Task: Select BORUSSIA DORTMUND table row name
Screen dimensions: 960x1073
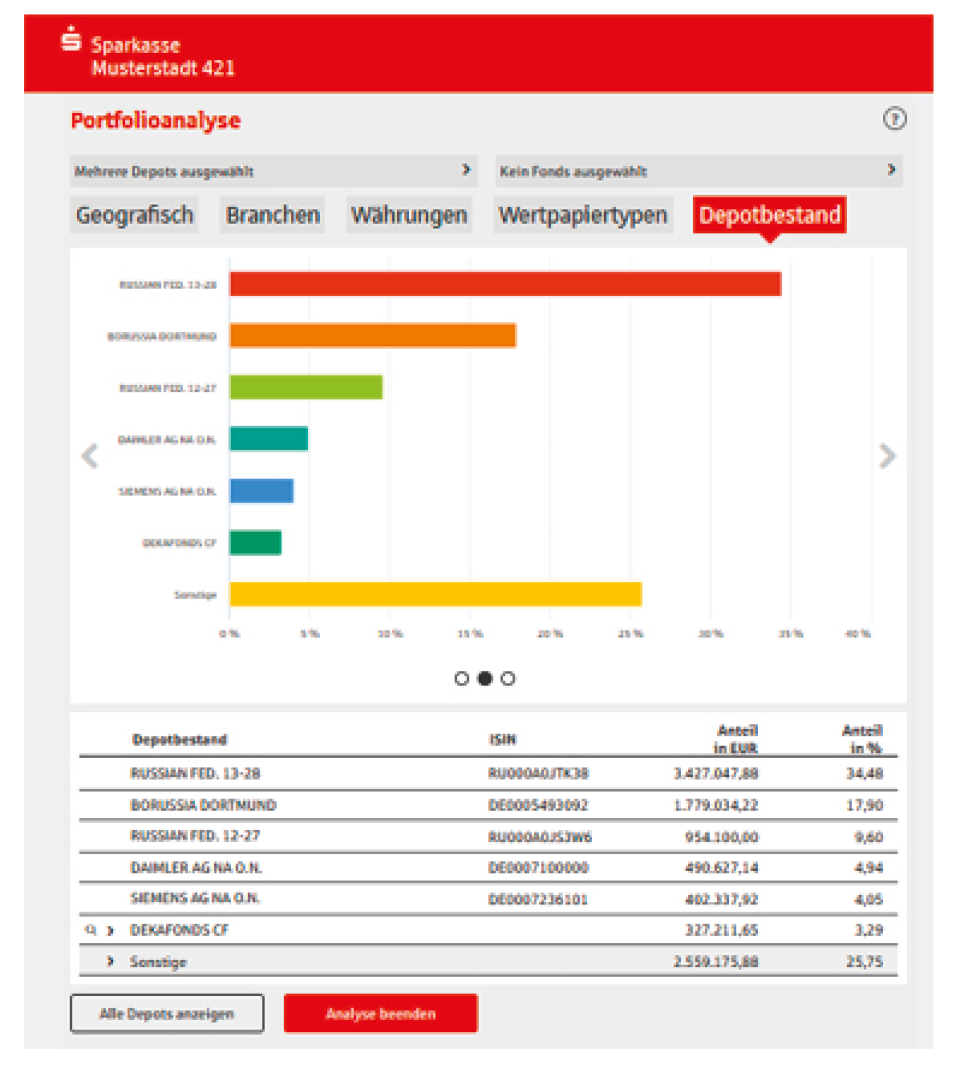Action: tap(203, 805)
